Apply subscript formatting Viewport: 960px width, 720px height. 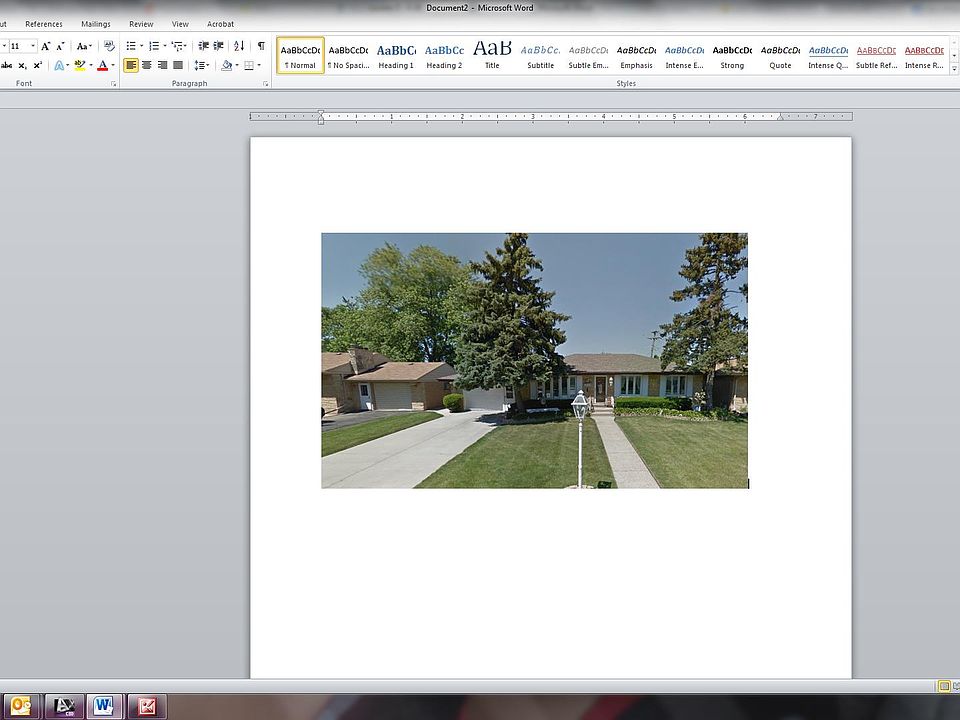22,65
